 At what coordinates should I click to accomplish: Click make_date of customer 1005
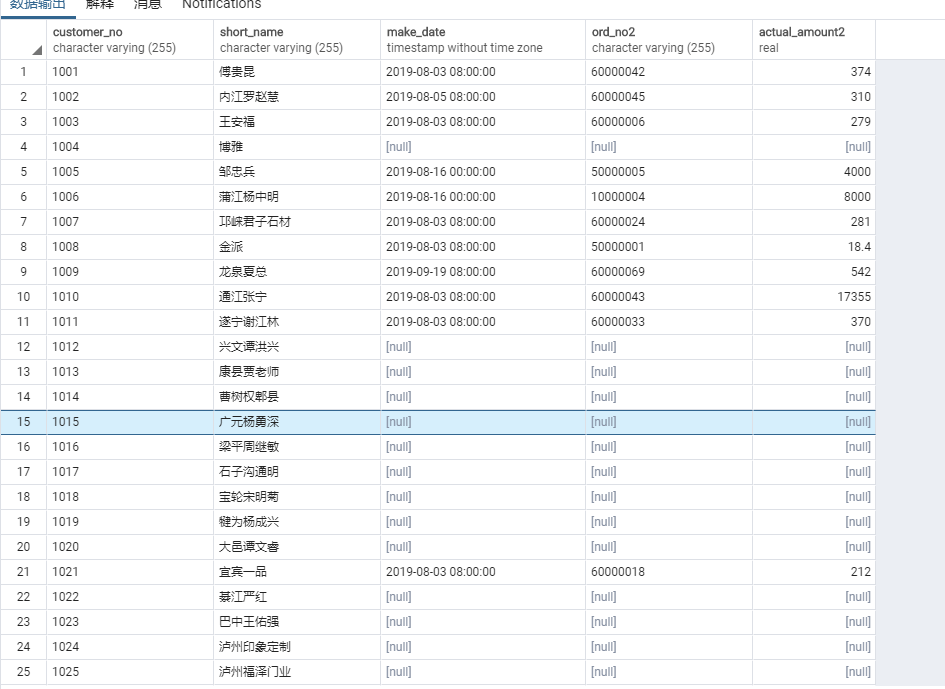coord(483,172)
